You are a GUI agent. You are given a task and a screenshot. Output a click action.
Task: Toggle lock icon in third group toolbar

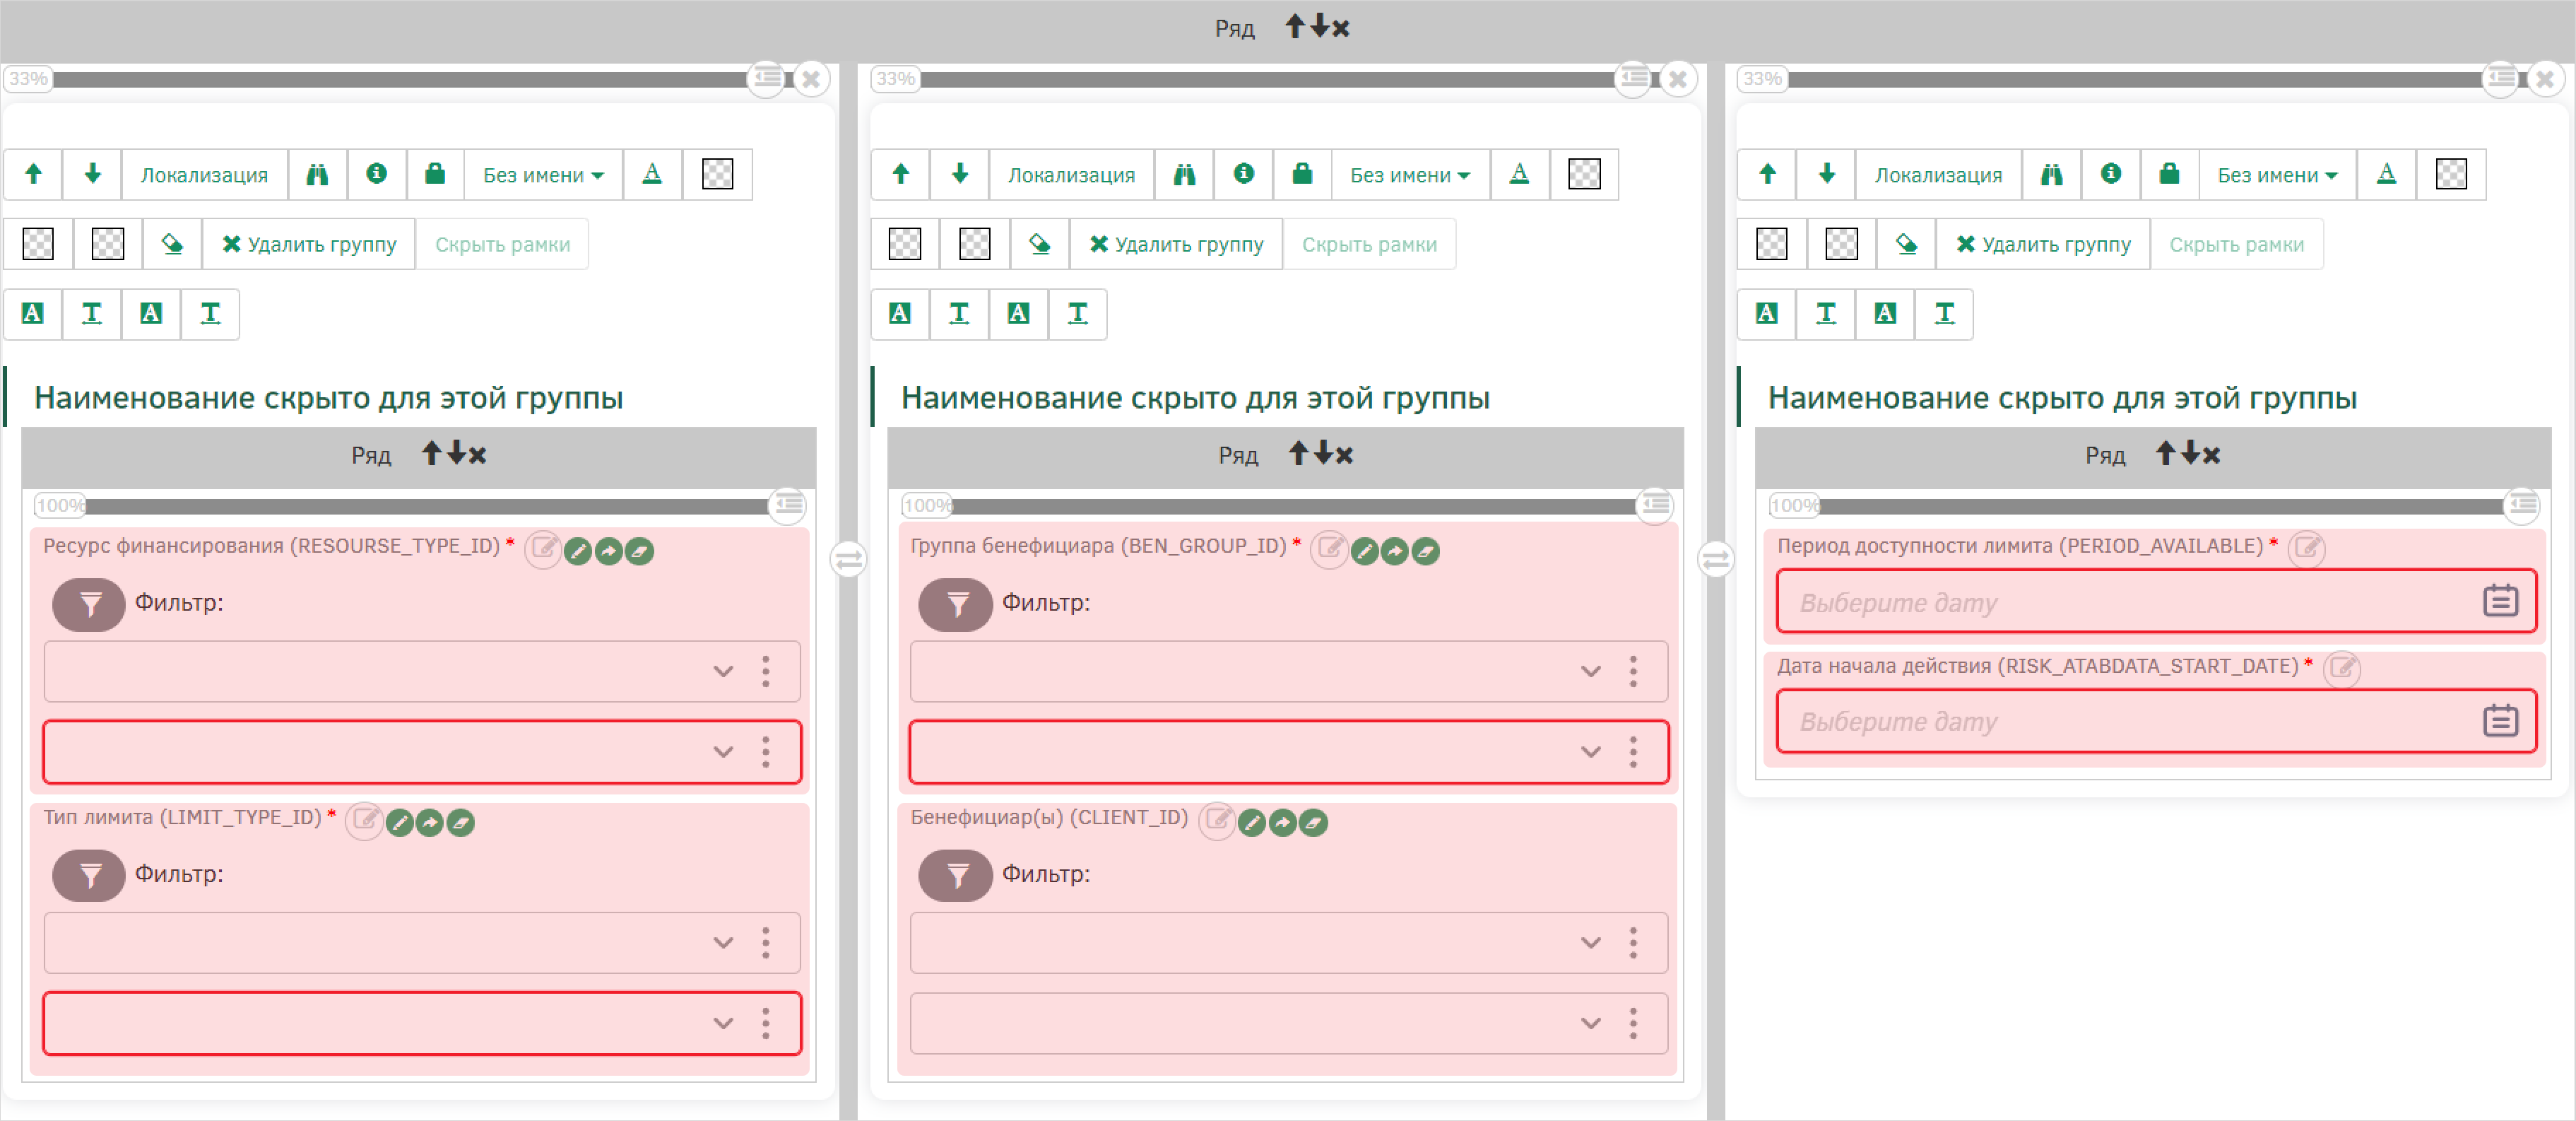2169,174
